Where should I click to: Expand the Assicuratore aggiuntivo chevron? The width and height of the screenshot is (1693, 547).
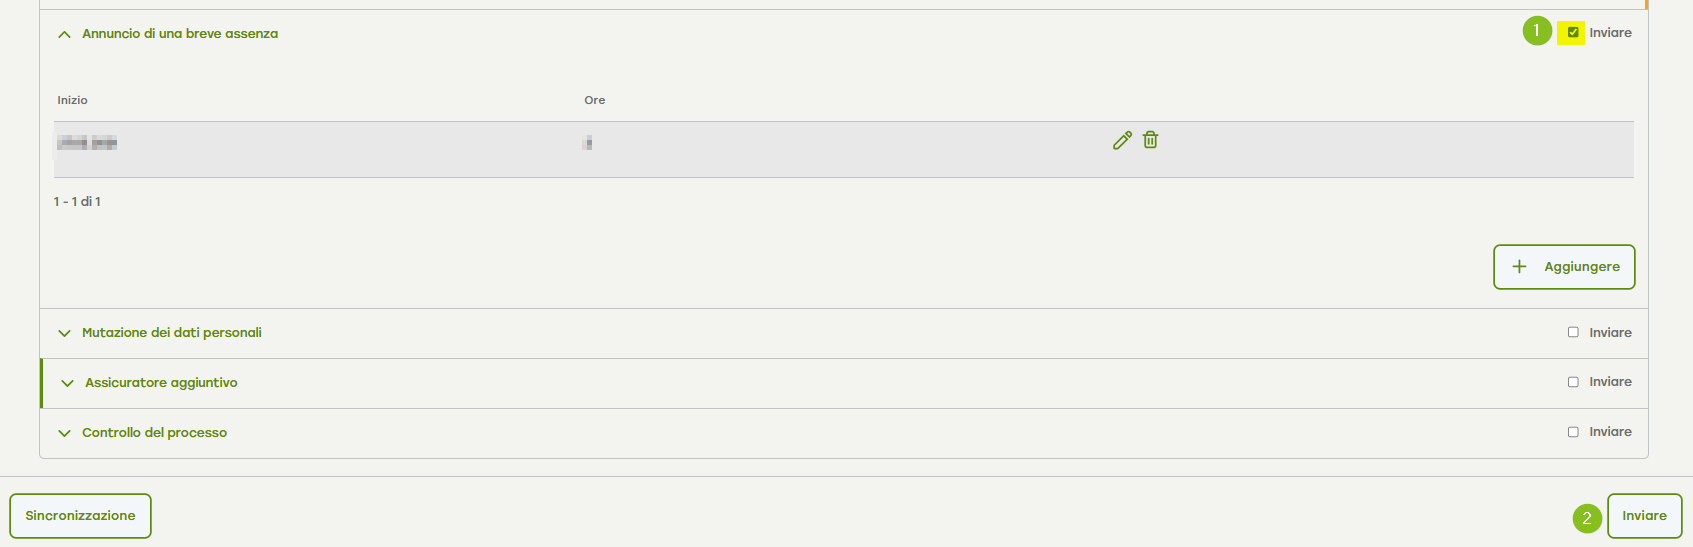coord(67,383)
